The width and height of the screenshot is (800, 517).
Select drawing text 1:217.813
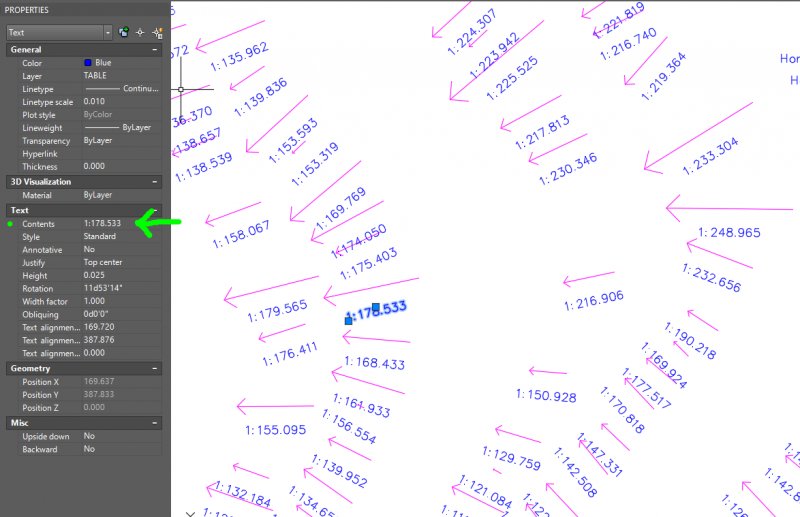542,132
